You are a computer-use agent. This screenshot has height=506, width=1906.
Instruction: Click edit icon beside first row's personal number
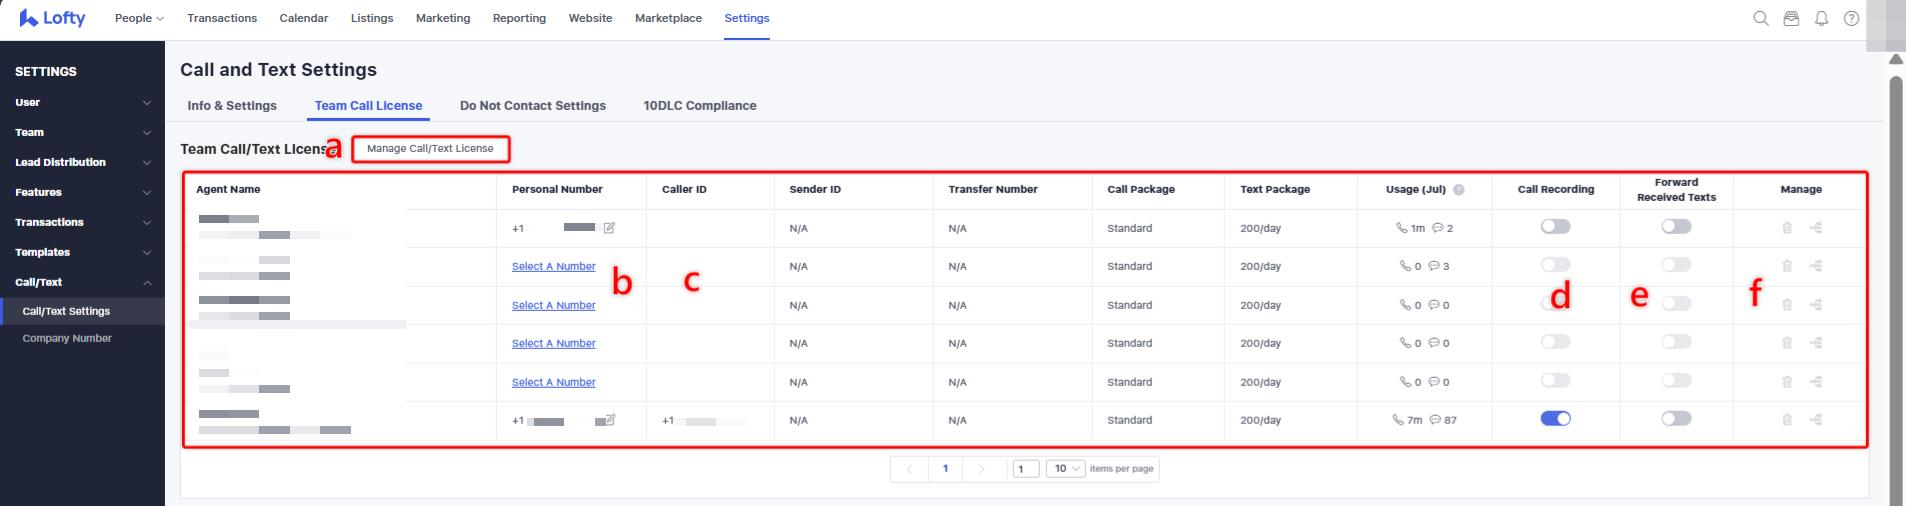pos(609,228)
